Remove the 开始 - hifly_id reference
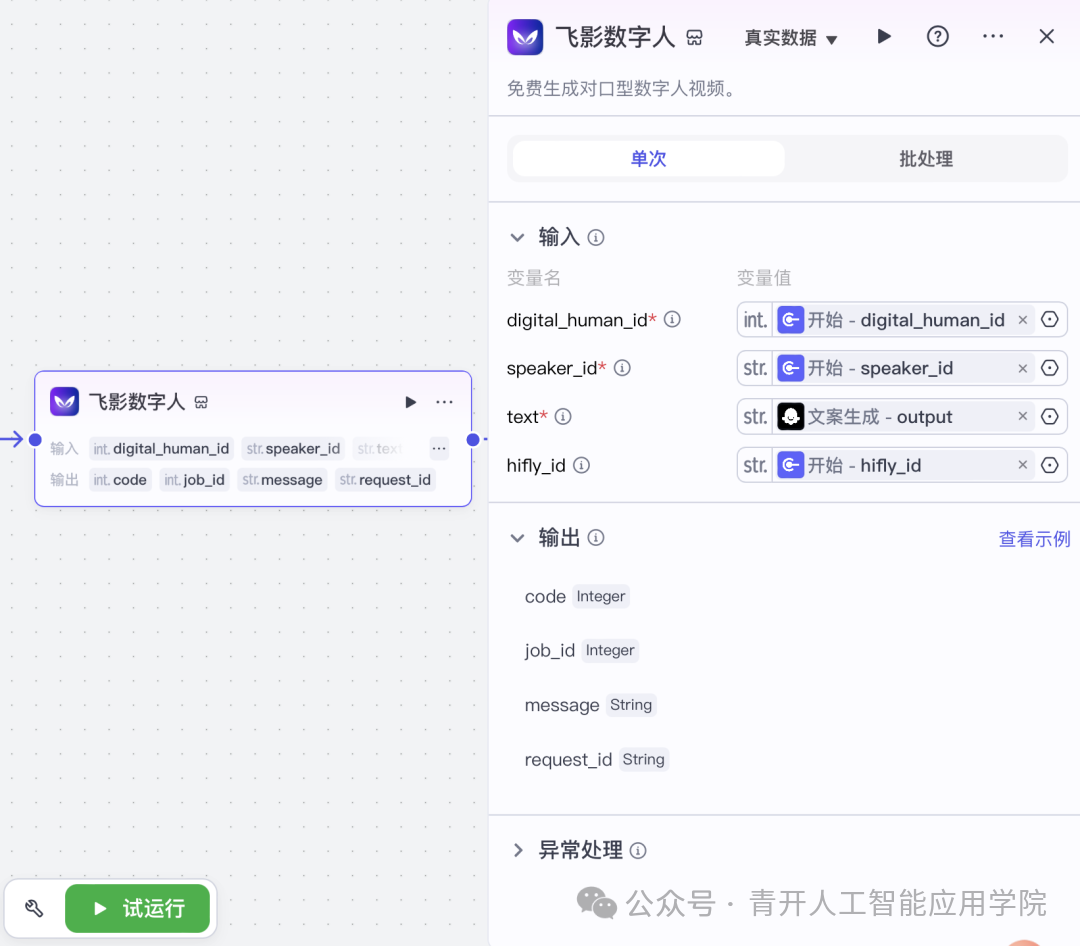 tap(1023, 465)
